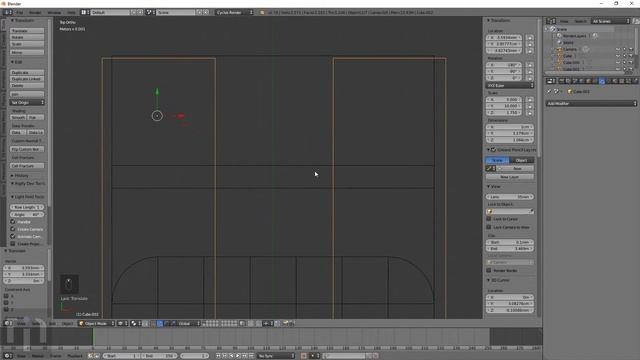Image resolution: width=640 pixels, height=360 pixels.
Task: Click the timeline editor type icon
Action: pos(7,356)
